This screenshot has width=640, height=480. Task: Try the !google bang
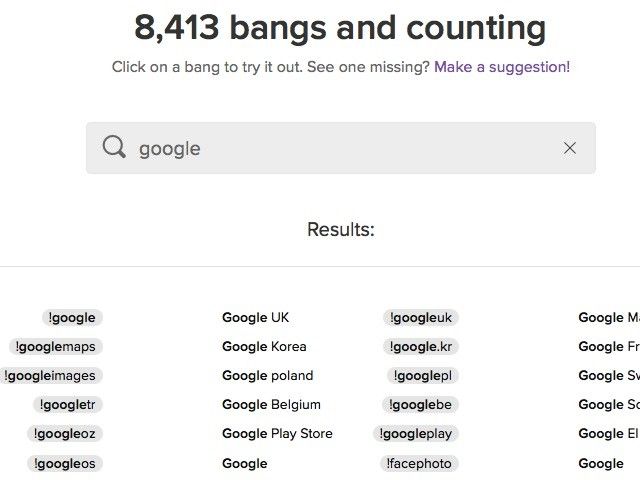coord(72,318)
